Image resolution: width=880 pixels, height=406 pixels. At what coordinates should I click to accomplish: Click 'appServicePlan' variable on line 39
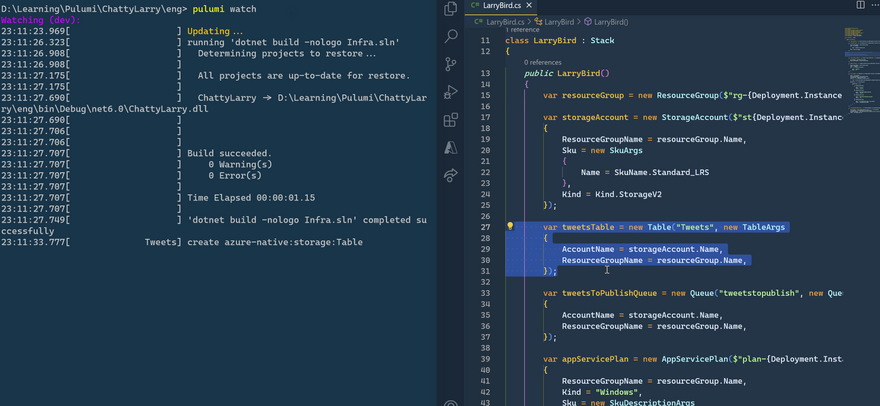point(595,359)
